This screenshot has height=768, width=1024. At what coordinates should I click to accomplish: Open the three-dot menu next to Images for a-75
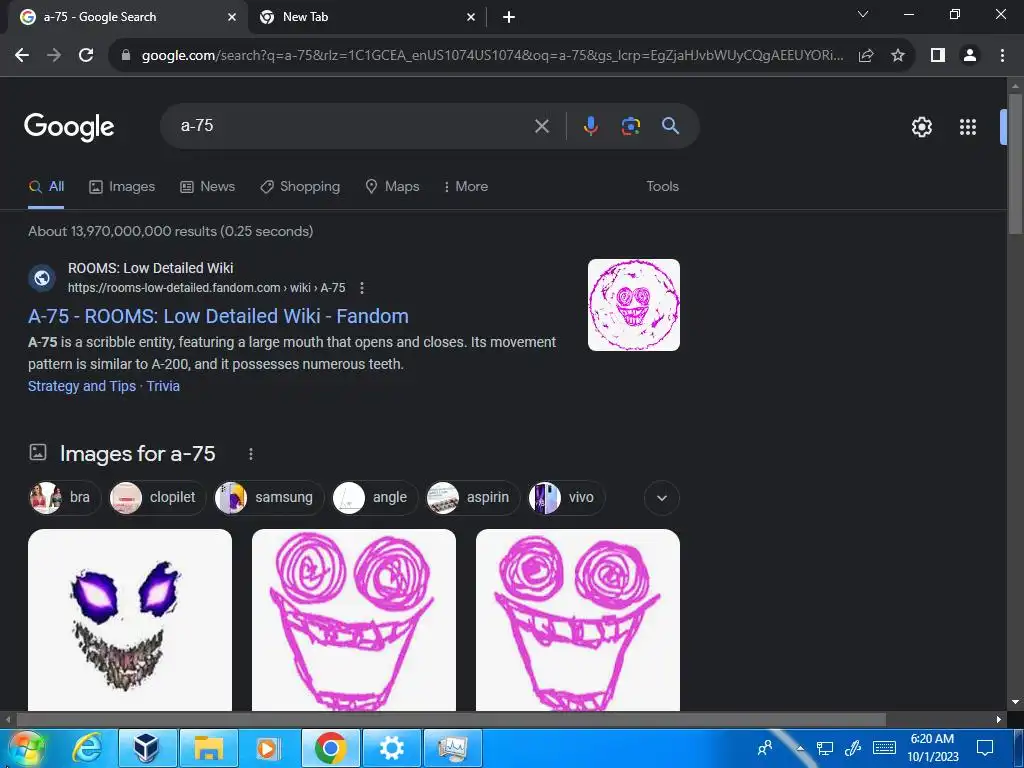pos(251,454)
